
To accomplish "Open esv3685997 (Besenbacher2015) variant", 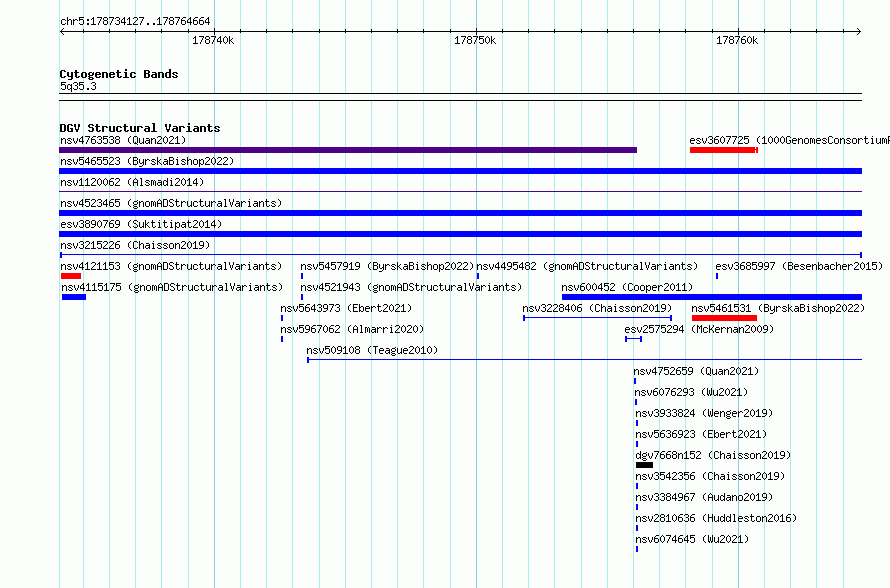I will pyautogui.click(x=799, y=266).
